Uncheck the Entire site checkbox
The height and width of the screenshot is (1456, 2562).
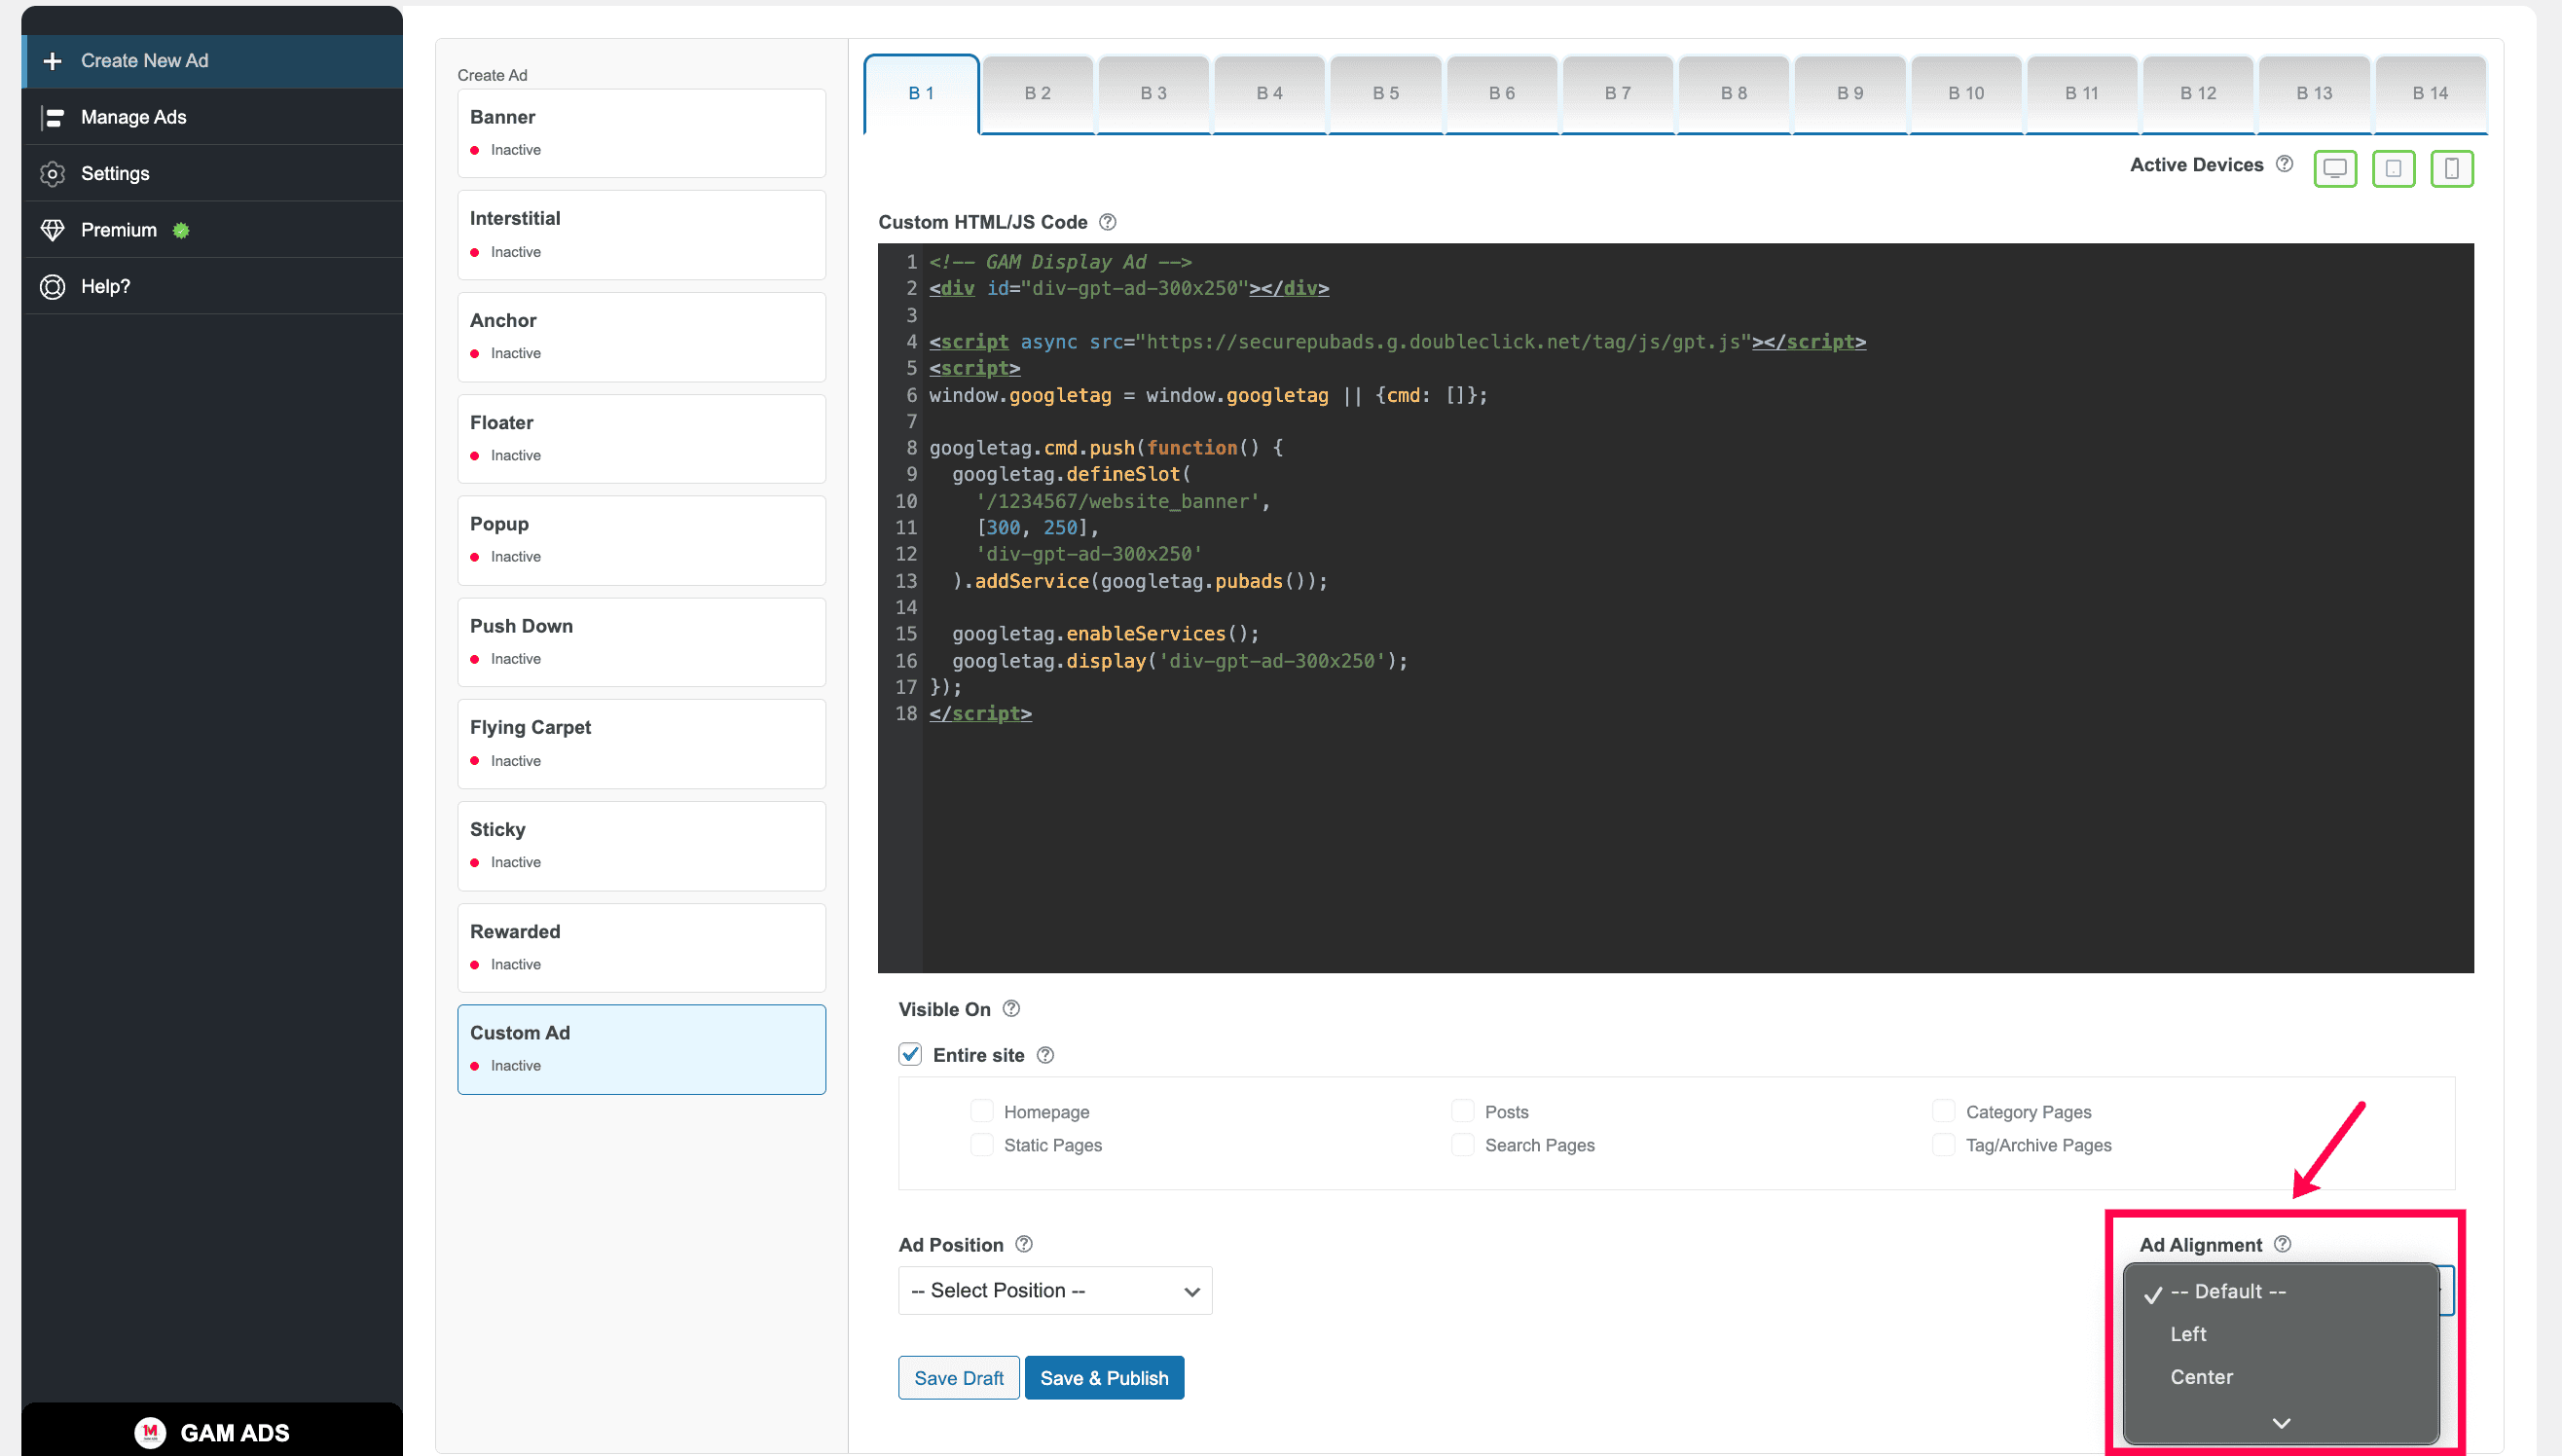(910, 1054)
